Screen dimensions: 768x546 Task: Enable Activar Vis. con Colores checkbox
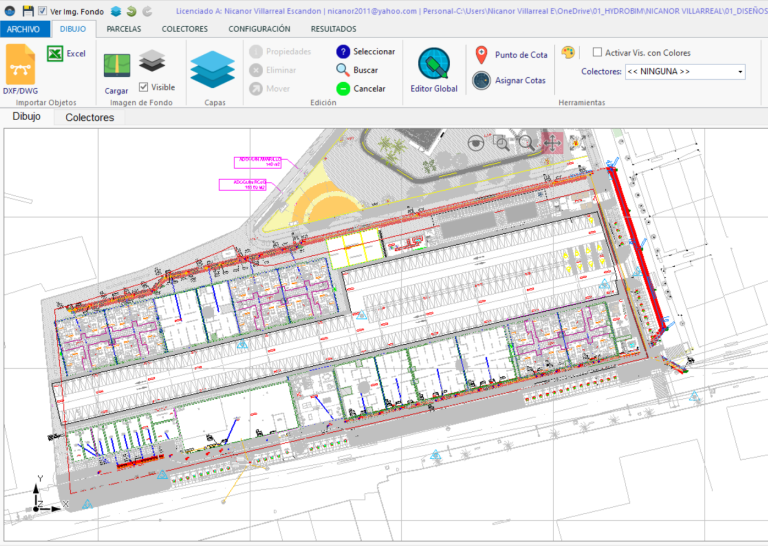point(597,53)
